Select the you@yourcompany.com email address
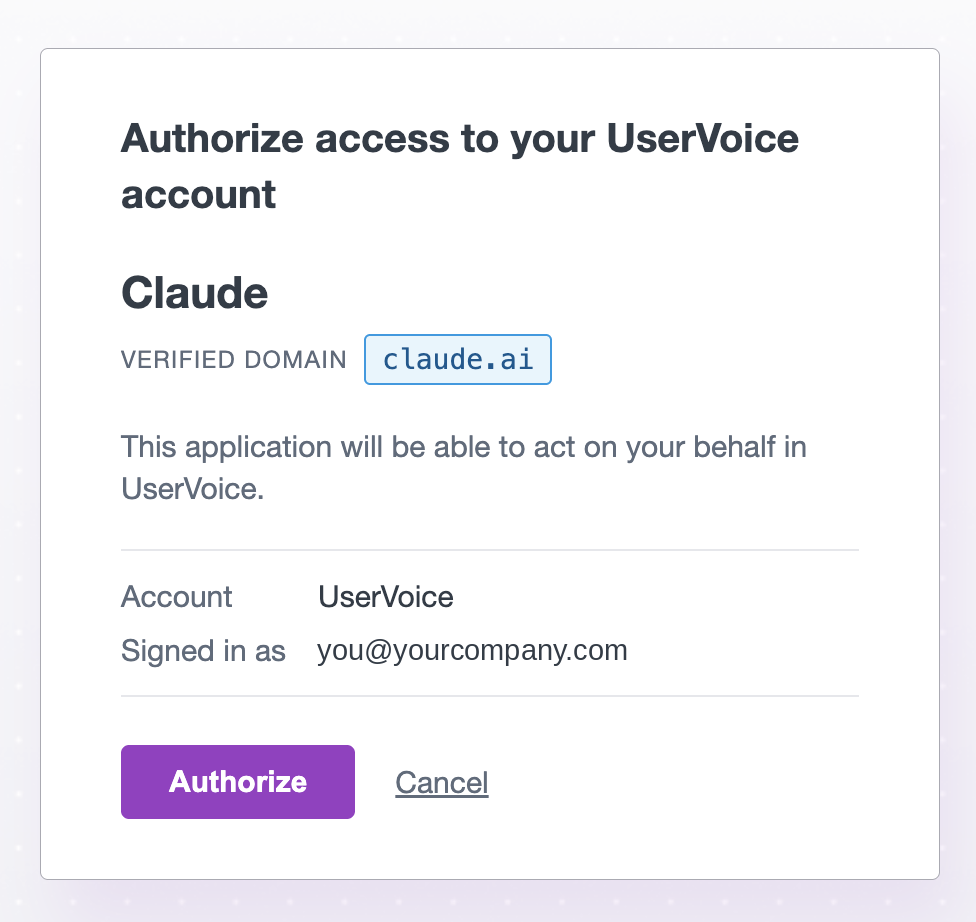 tap(472, 651)
